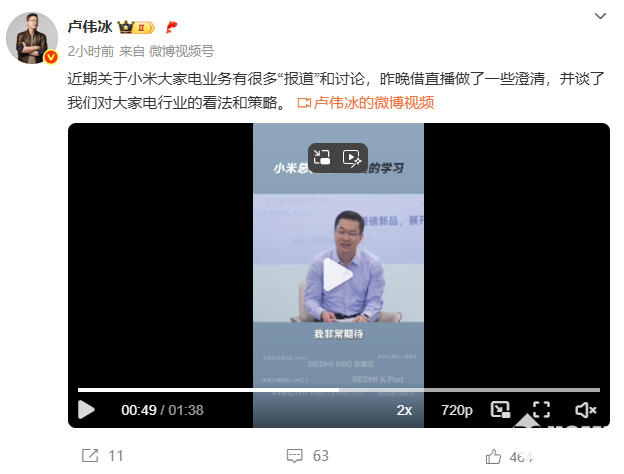This screenshot has height=474, width=624.
Task: Open the 卢伟冰的微博视频 link
Action: point(366,103)
